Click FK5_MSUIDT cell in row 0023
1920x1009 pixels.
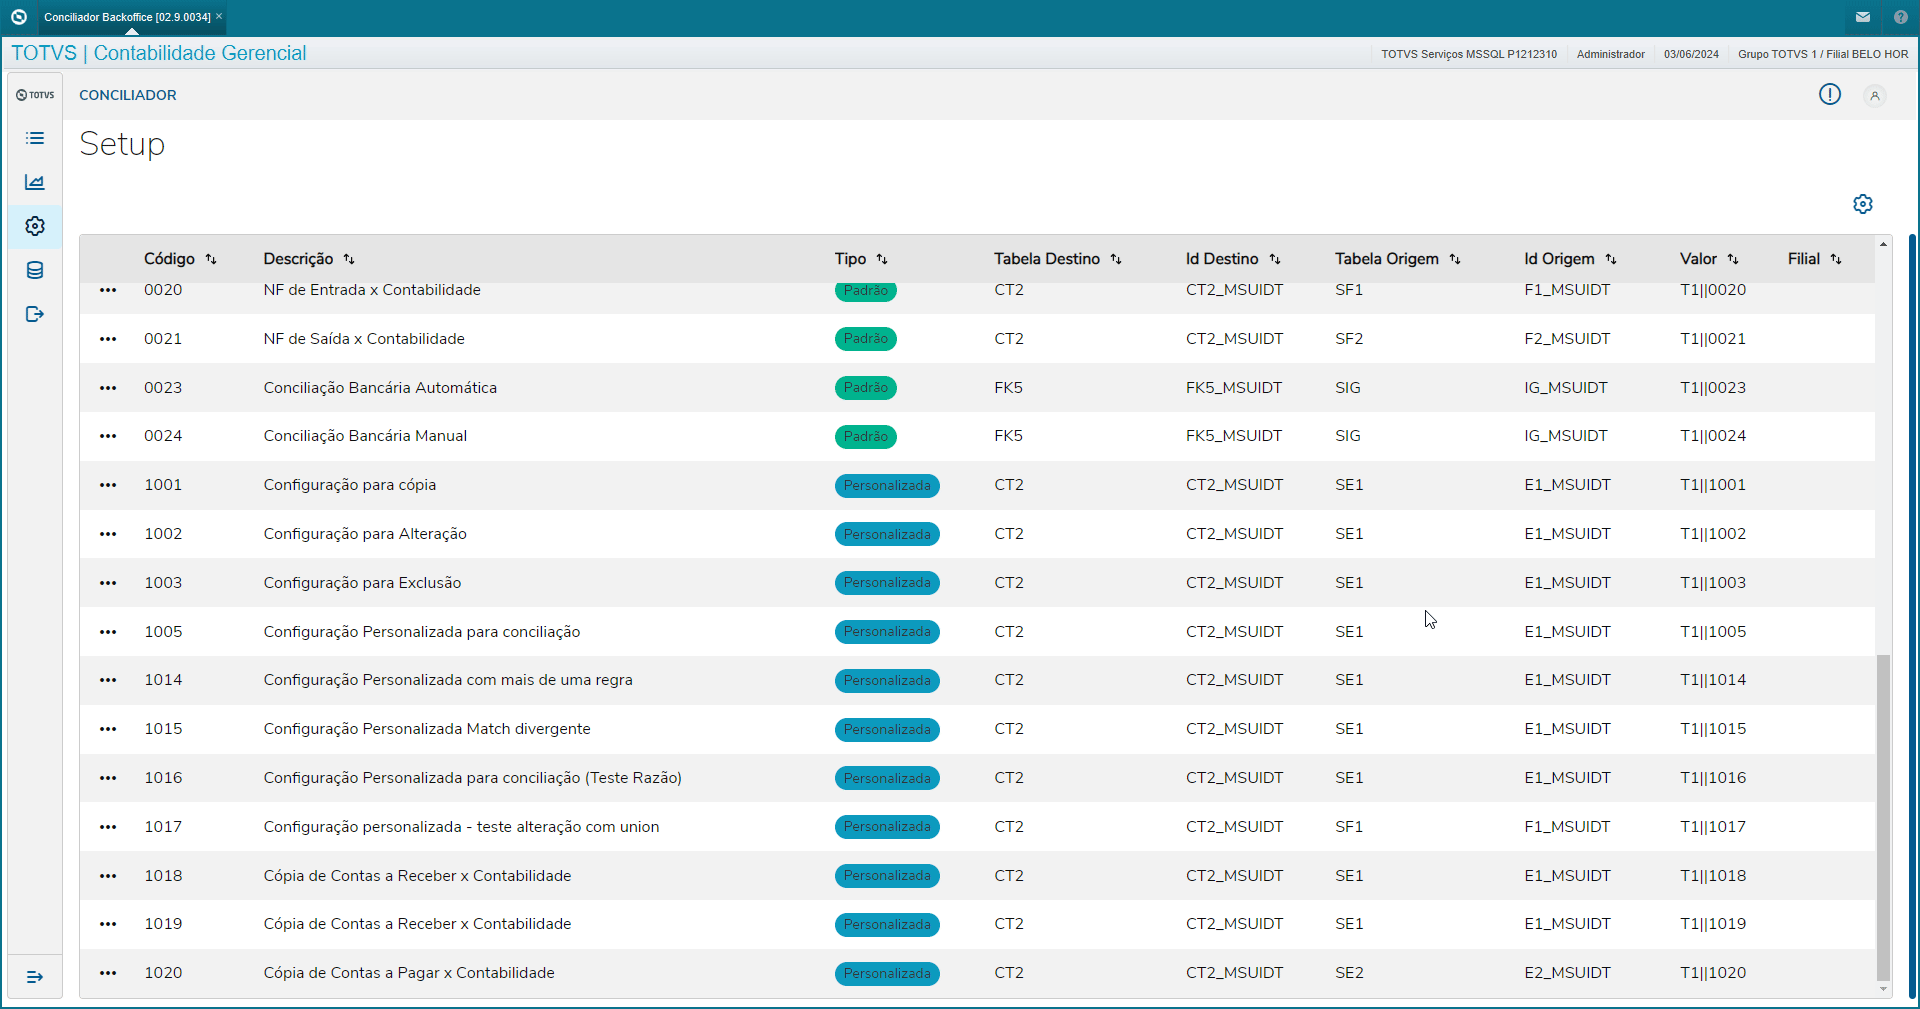pos(1234,388)
